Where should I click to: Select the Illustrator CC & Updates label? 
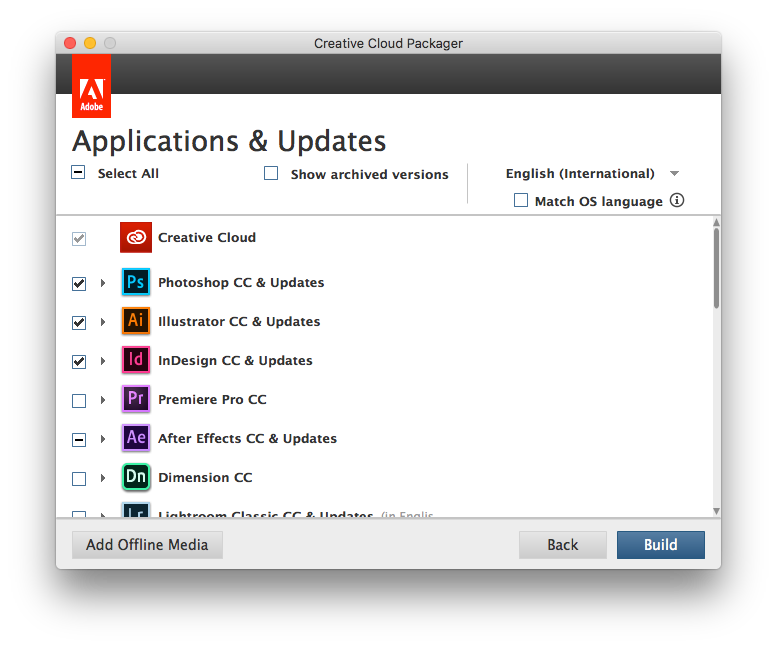[239, 322]
